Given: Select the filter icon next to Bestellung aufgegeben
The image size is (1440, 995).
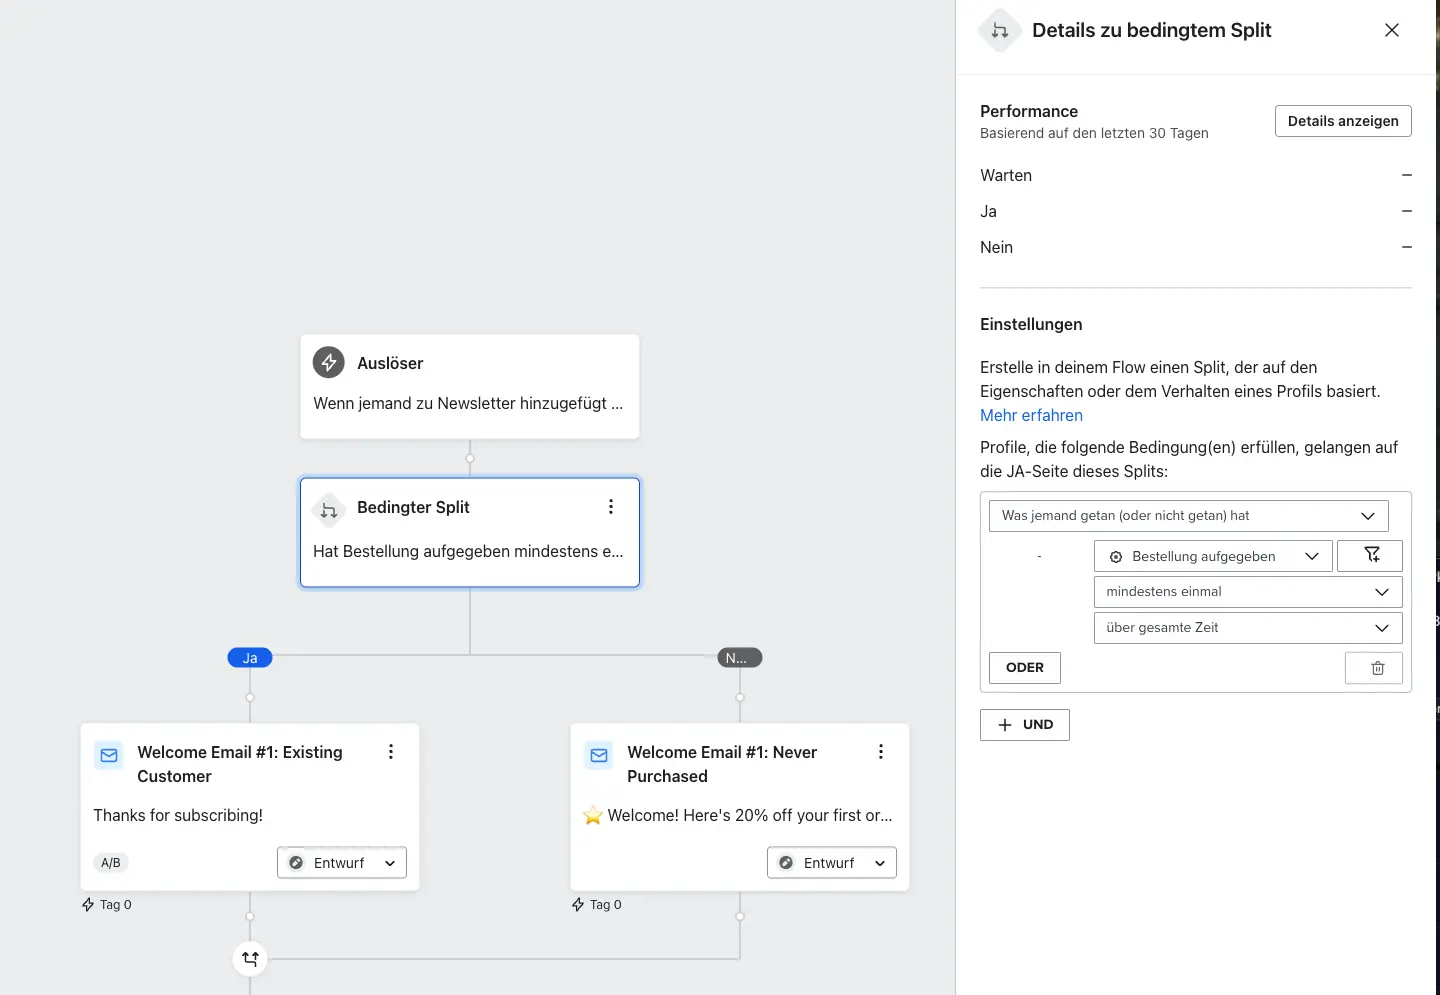Looking at the screenshot, I should pos(1370,555).
